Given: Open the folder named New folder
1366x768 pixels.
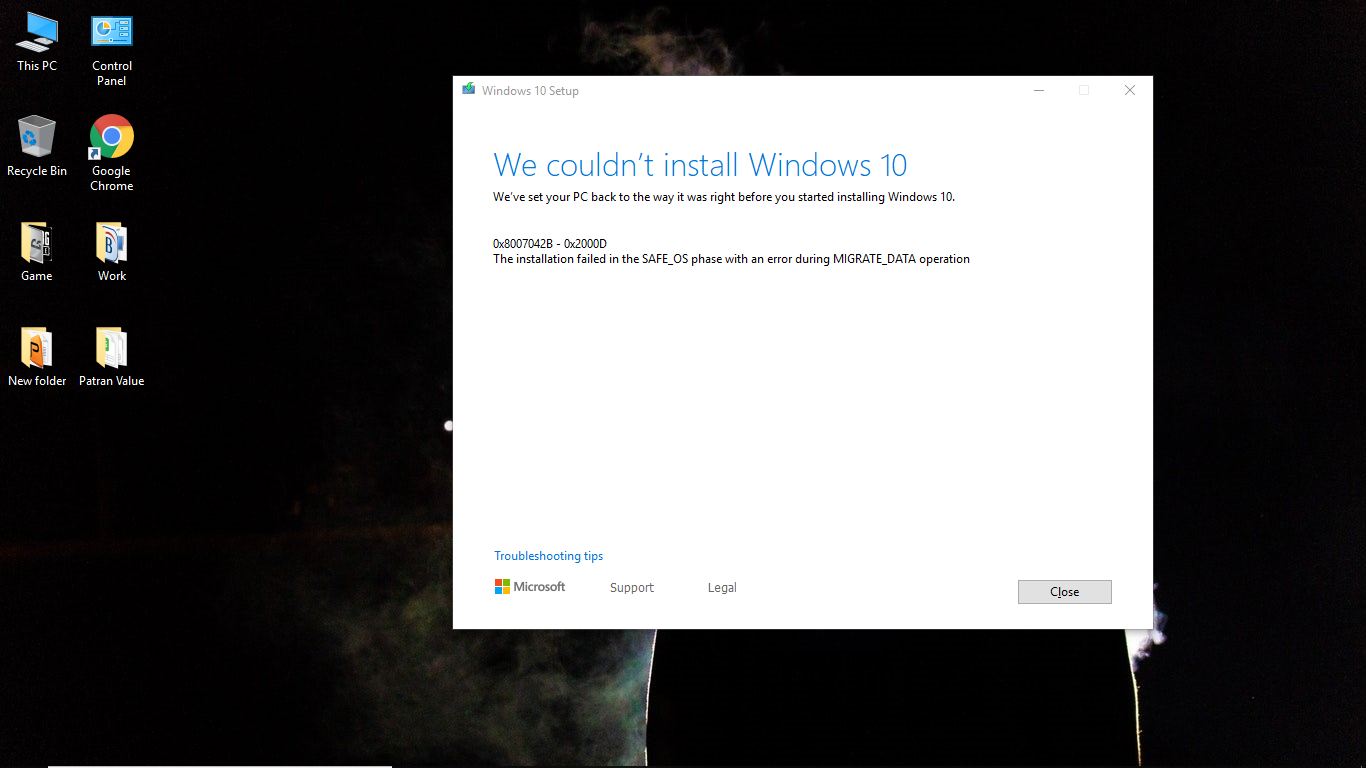Looking at the screenshot, I should tap(37, 347).
